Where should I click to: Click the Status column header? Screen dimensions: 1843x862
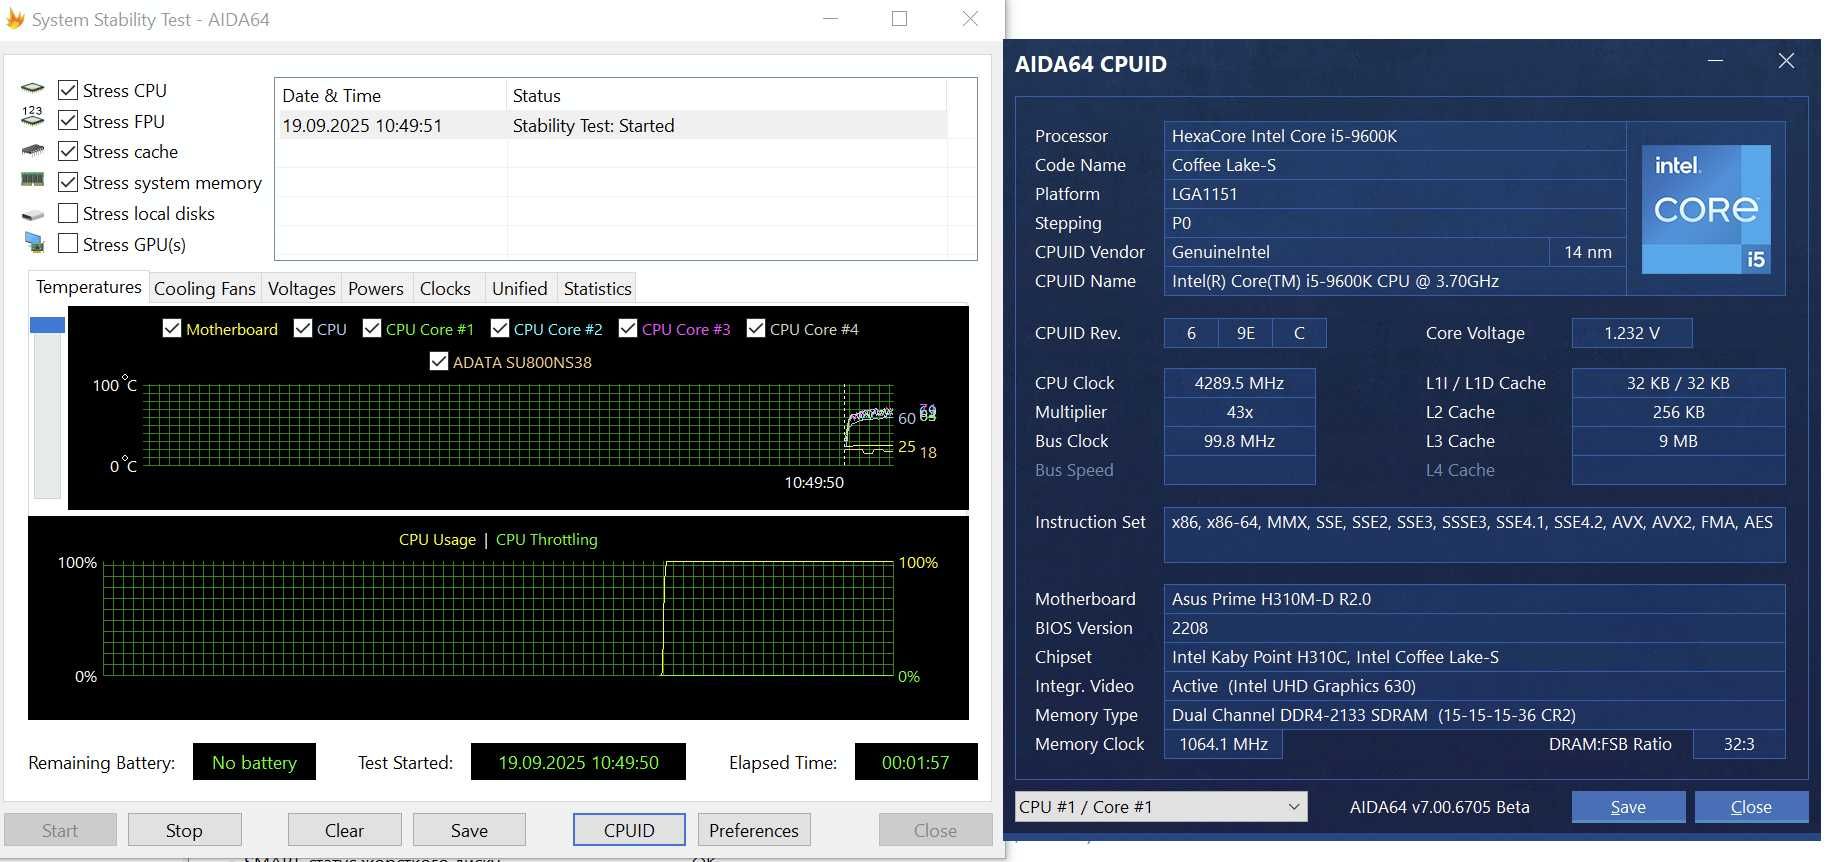[726, 95]
